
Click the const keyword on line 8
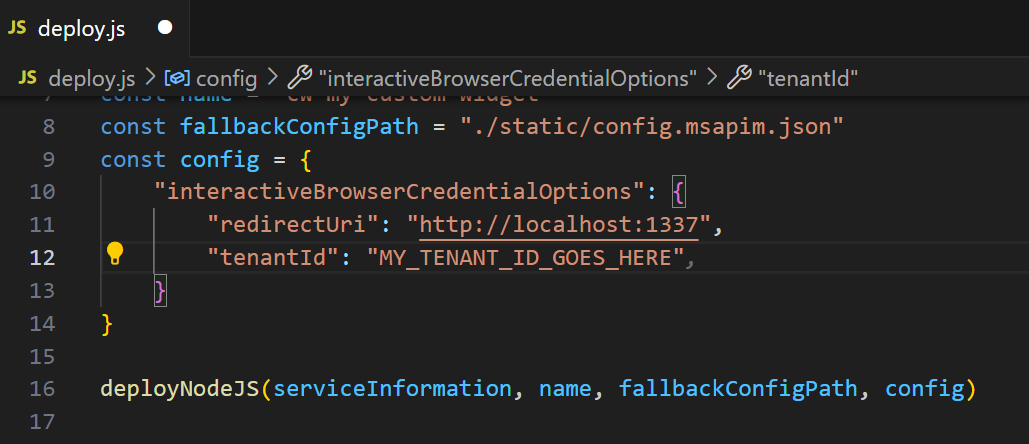tap(133, 126)
